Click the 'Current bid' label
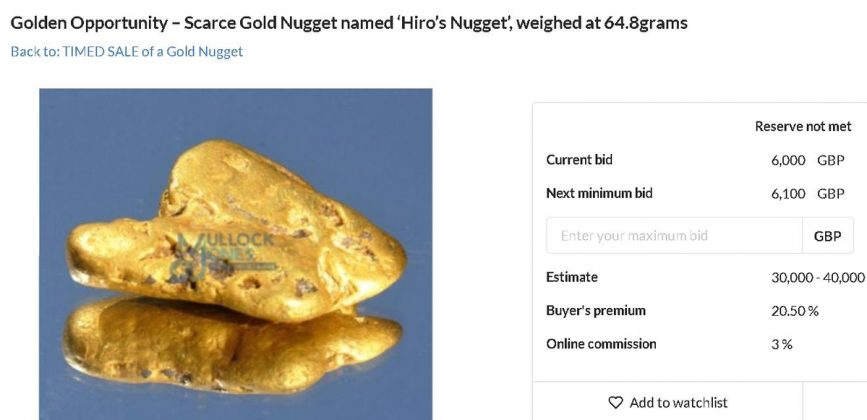The image size is (867, 420). point(579,160)
